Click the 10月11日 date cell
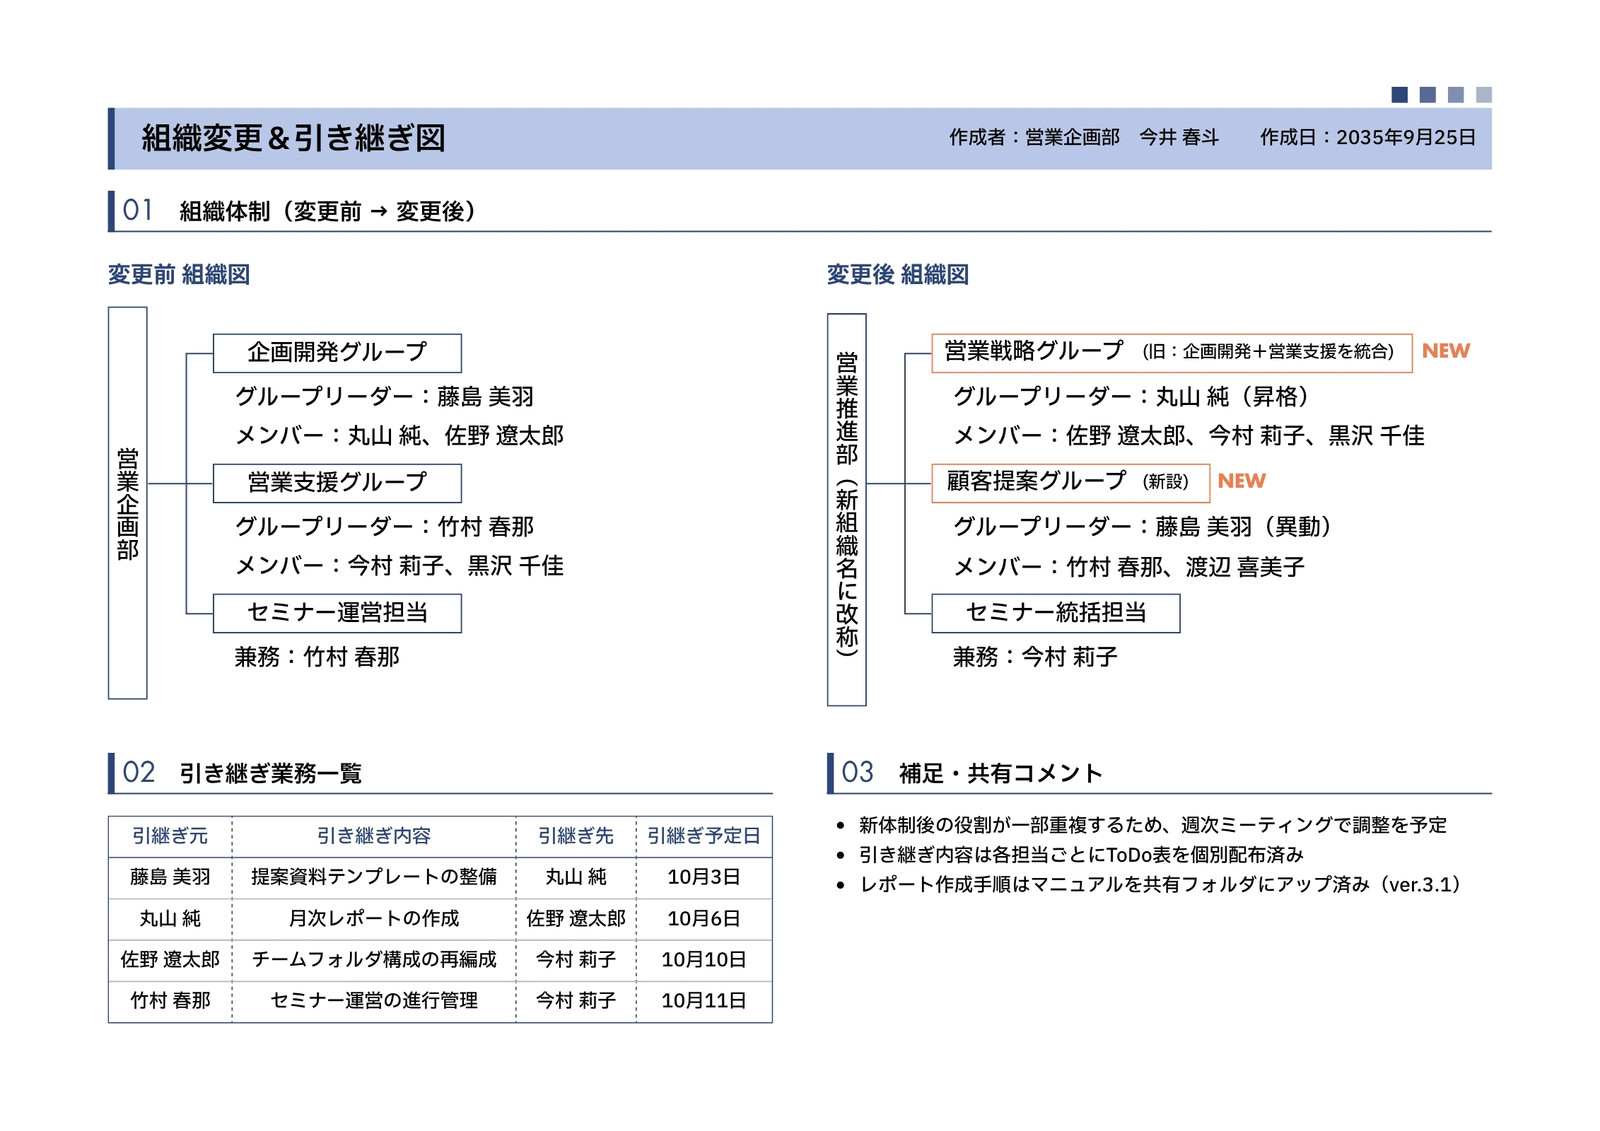Image resolution: width=1600 pixels, height=1131 pixels. (704, 1000)
